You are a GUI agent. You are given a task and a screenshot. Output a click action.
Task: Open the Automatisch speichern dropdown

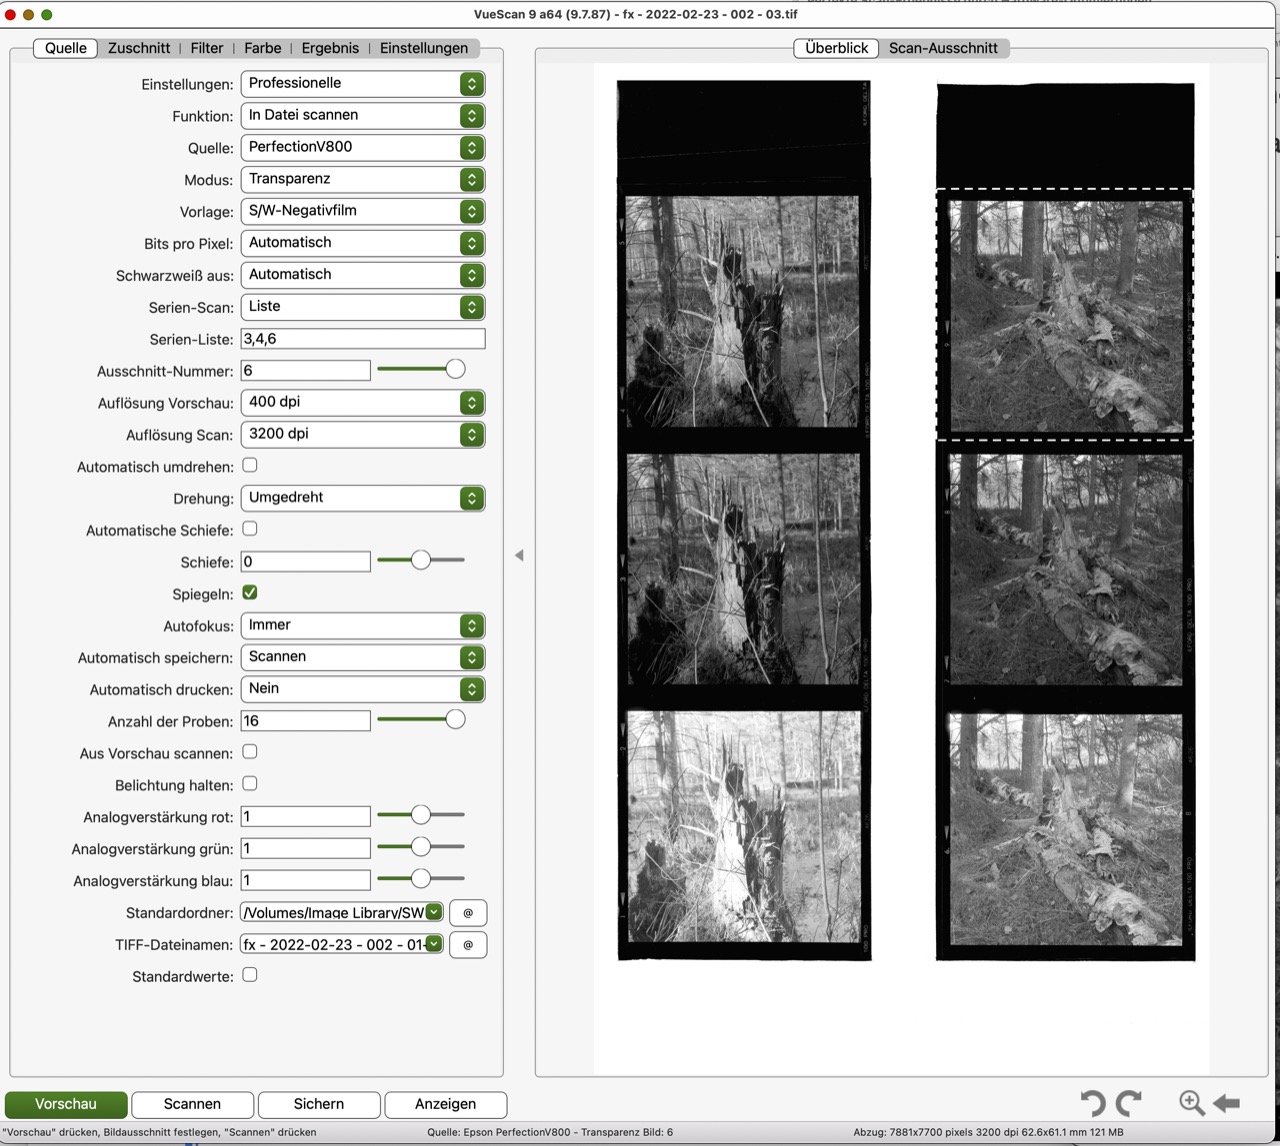click(x=363, y=658)
